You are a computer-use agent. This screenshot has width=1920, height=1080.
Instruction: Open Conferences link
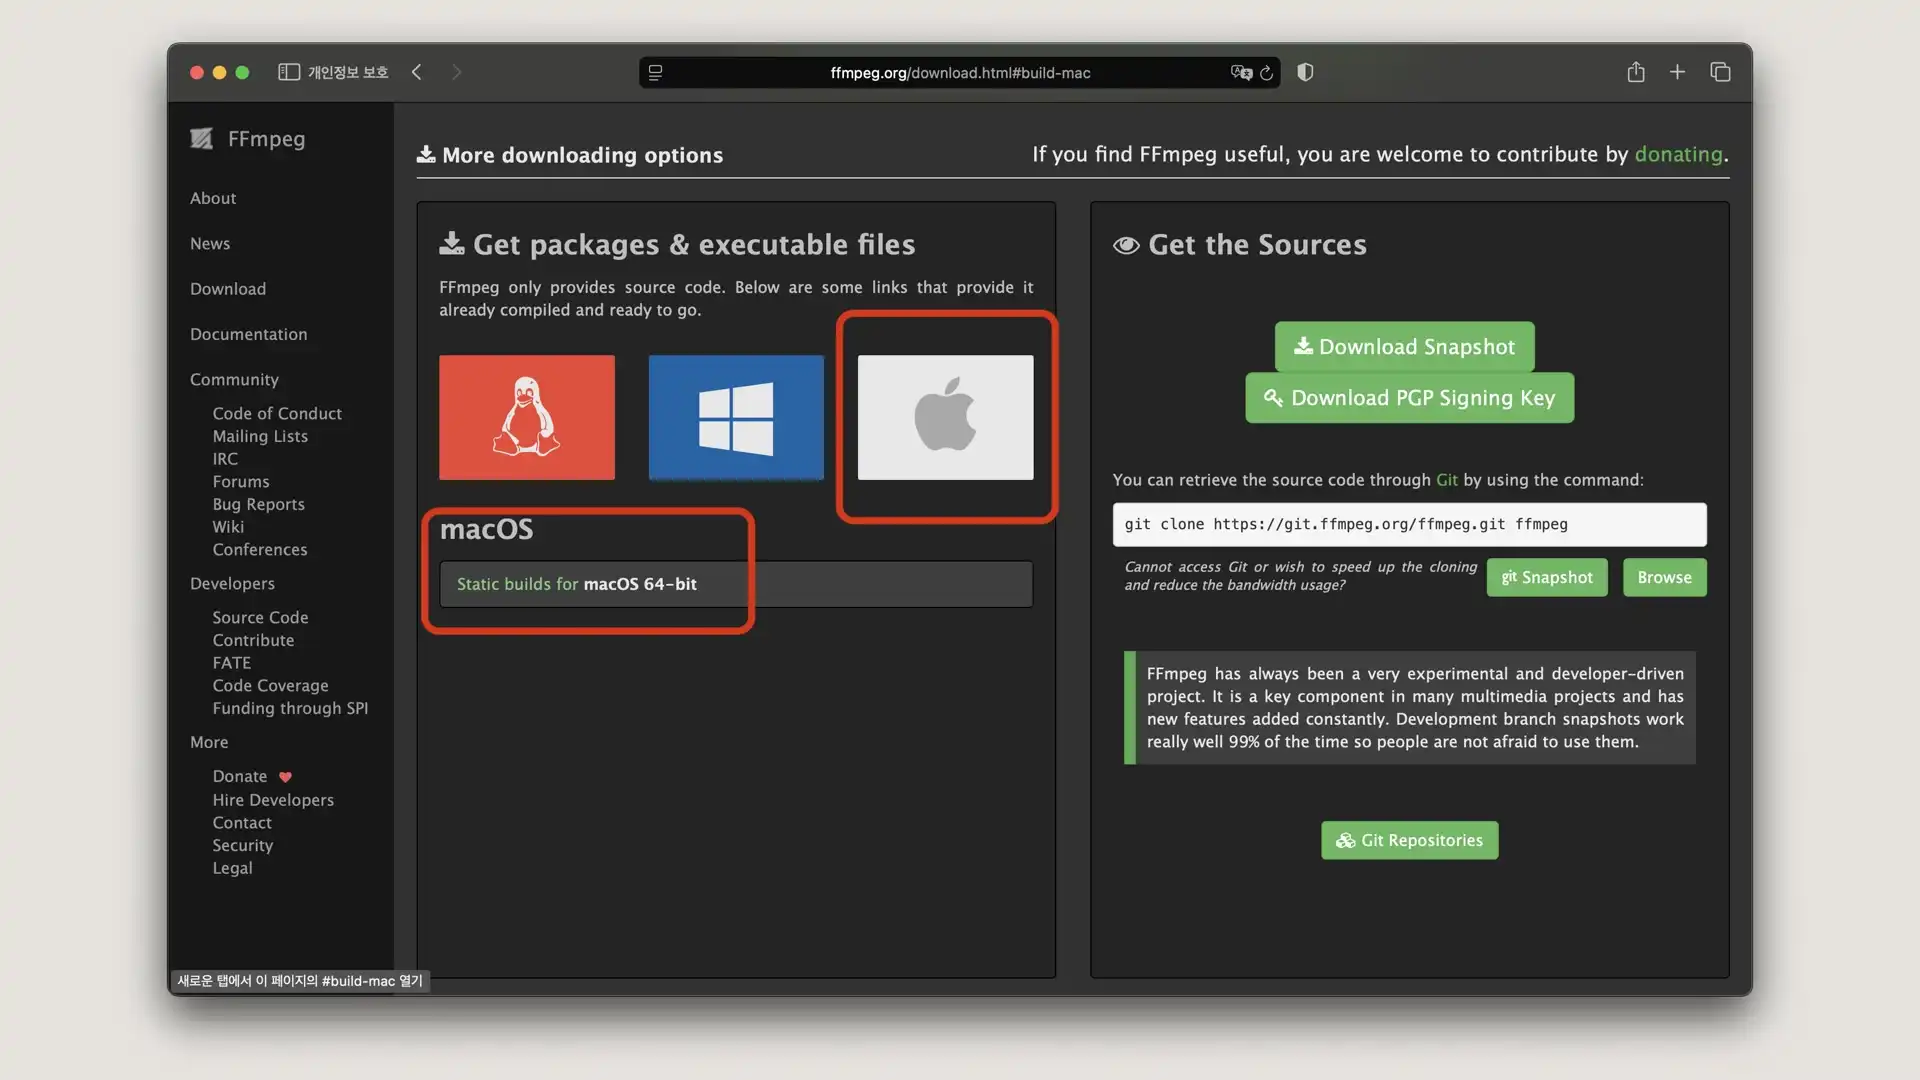pyautogui.click(x=260, y=550)
